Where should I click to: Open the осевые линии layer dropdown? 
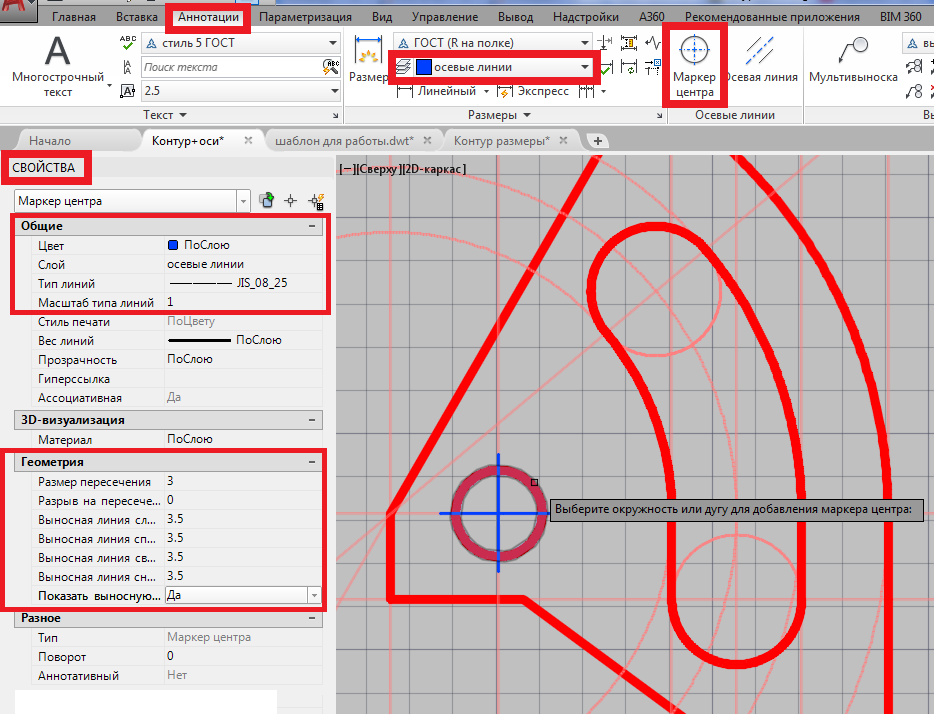585,67
